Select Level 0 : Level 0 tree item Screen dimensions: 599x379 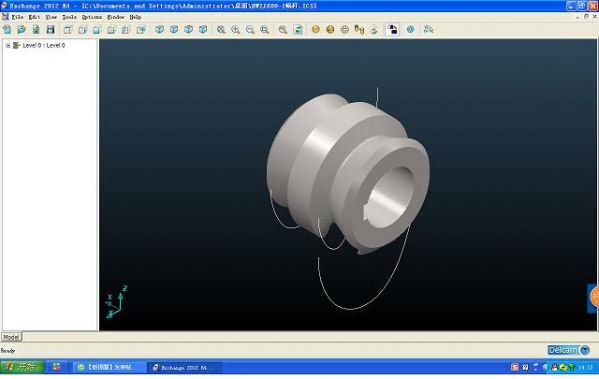(x=44, y=45)
